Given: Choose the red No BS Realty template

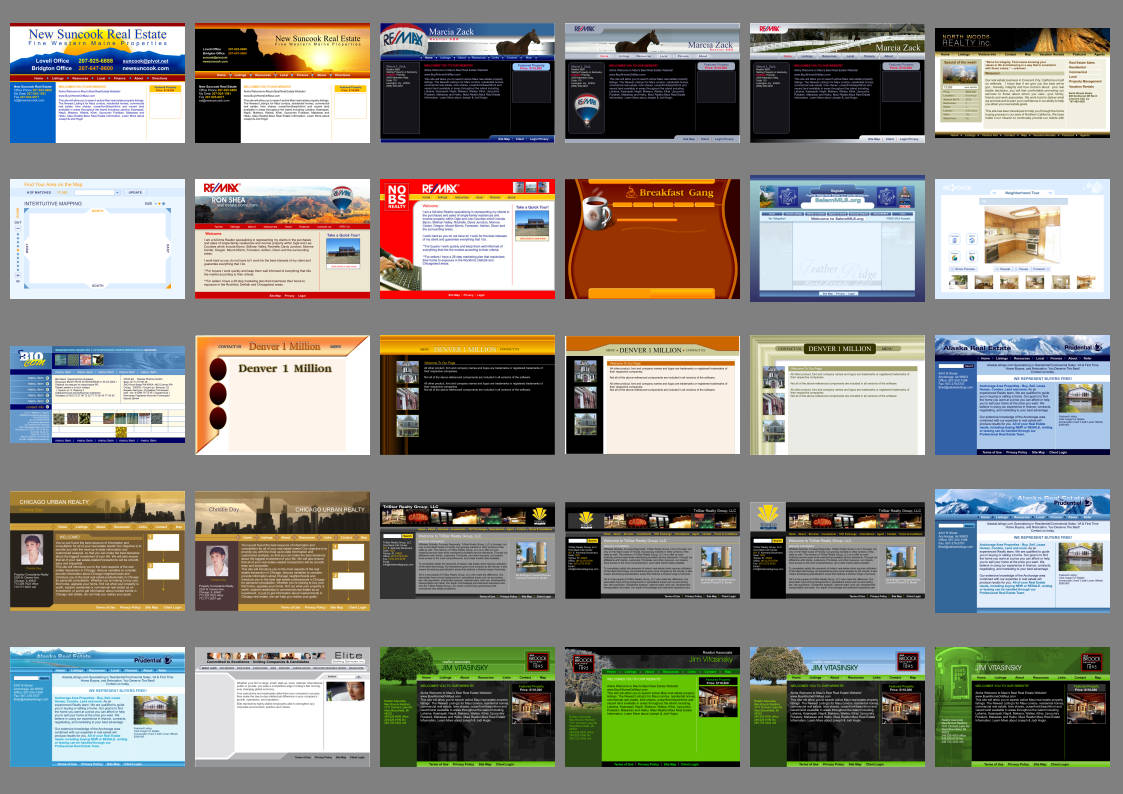Looking at the screenshot, I should click(467, 239).
